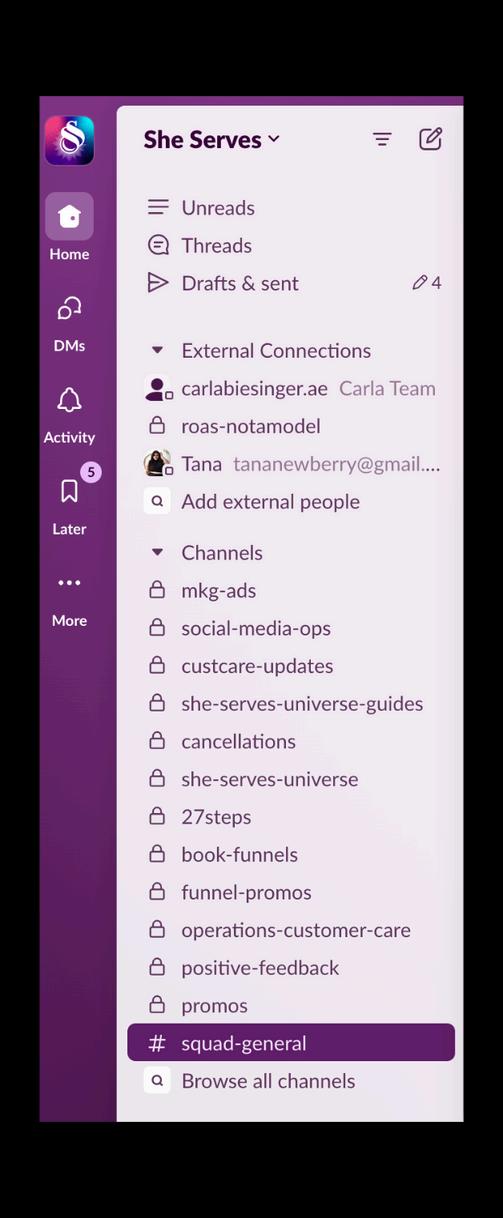The height and width of the screenshot is (1218, 503).
Task: Open the She Serves workspace dropdown
Action: pos(212,140)
